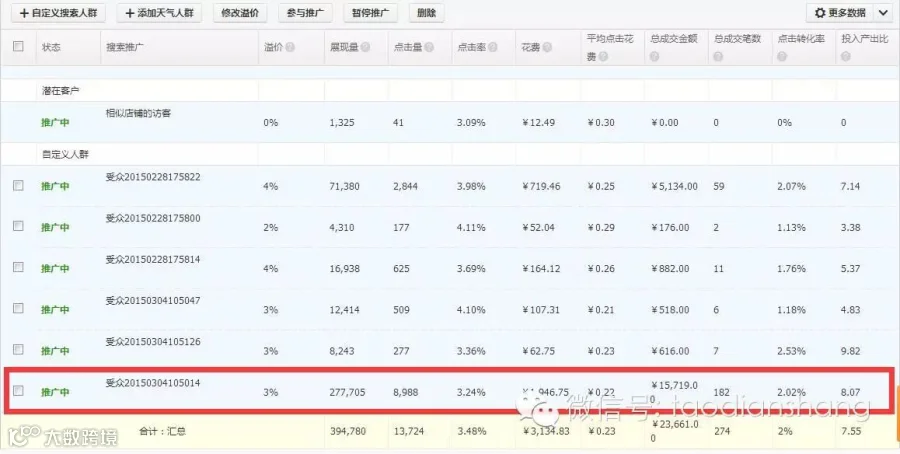Click the 添加天气人群 button

coord(159,13)
